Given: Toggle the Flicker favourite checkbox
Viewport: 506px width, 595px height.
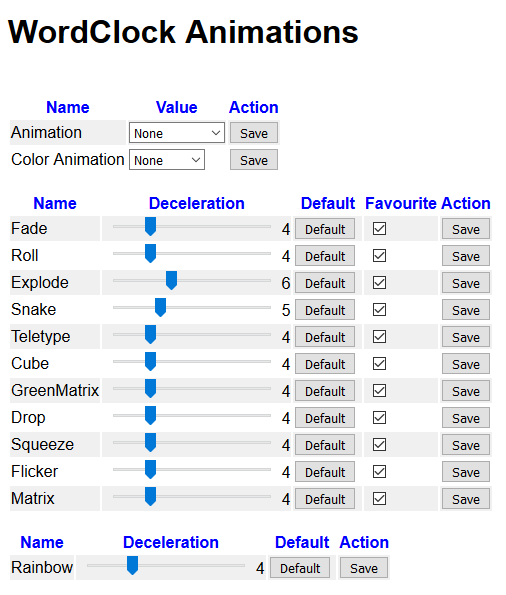Looking at the screenshot, I should click(x=379, y=472).
